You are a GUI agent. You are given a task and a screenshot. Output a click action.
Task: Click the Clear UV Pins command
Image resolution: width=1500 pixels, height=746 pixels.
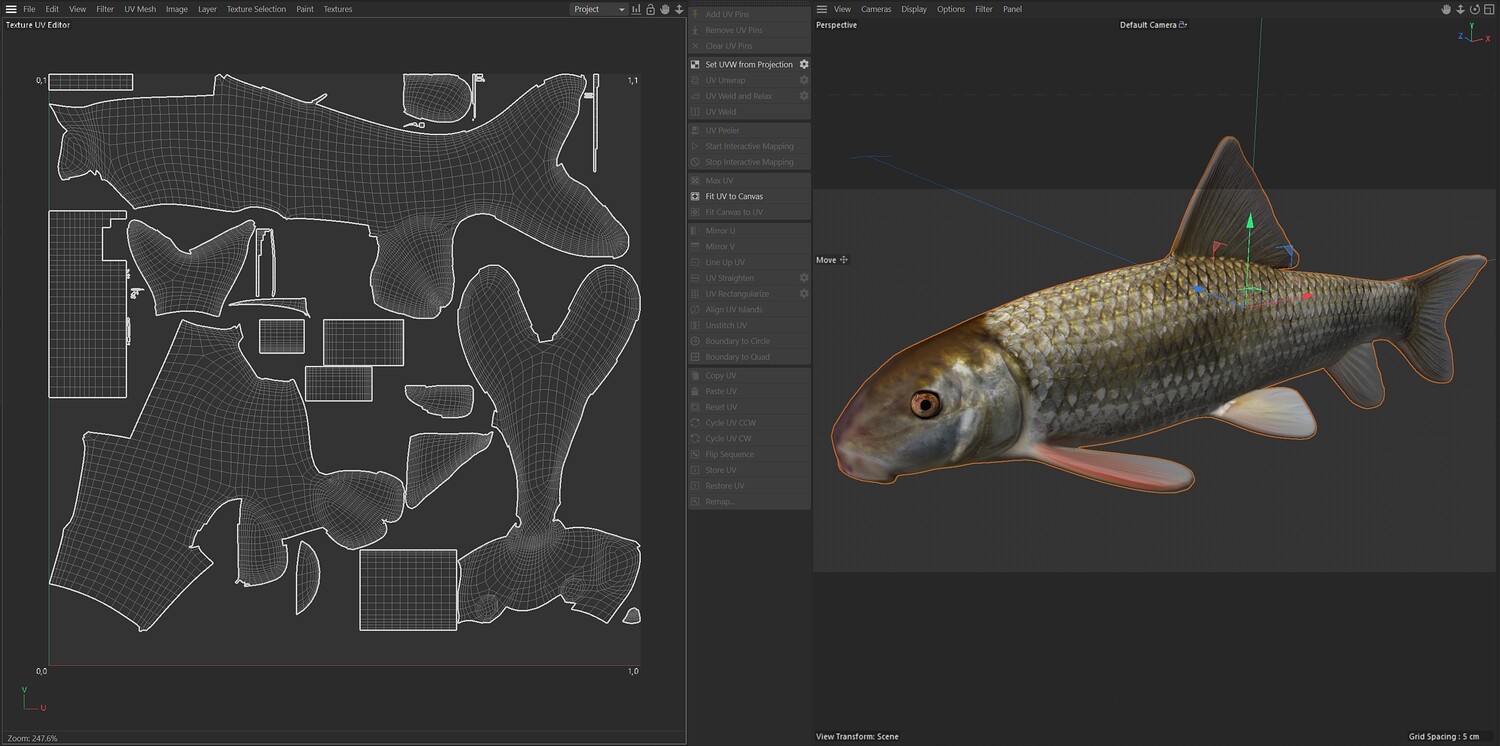point(749,46)
